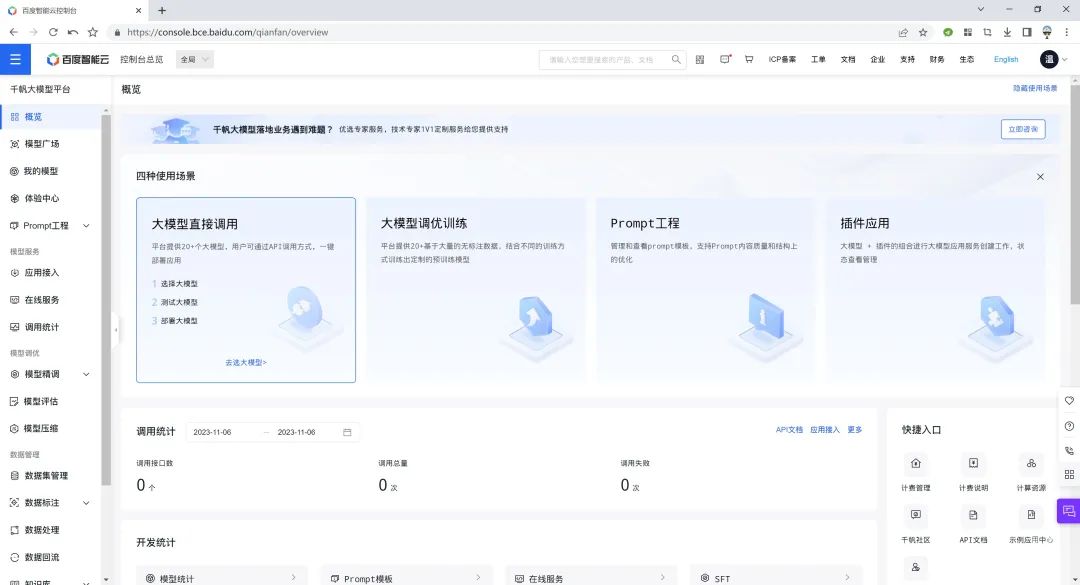This screenshot has height=585, width=1080.
Task: Open 计费管理 quick entry
Action: pyautogui.click(x=915, y=470)
